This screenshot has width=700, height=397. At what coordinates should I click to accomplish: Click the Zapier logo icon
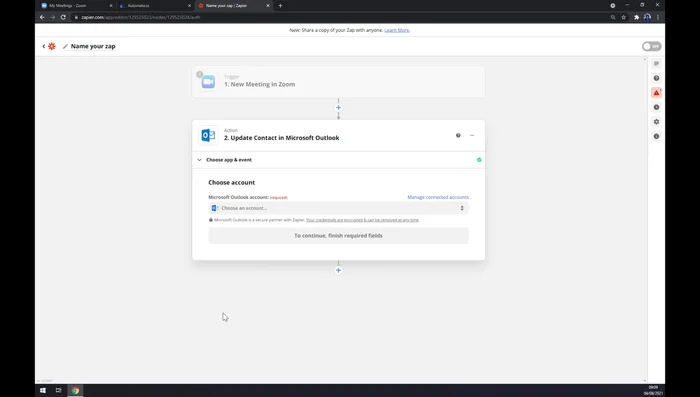tap(52, 46)
